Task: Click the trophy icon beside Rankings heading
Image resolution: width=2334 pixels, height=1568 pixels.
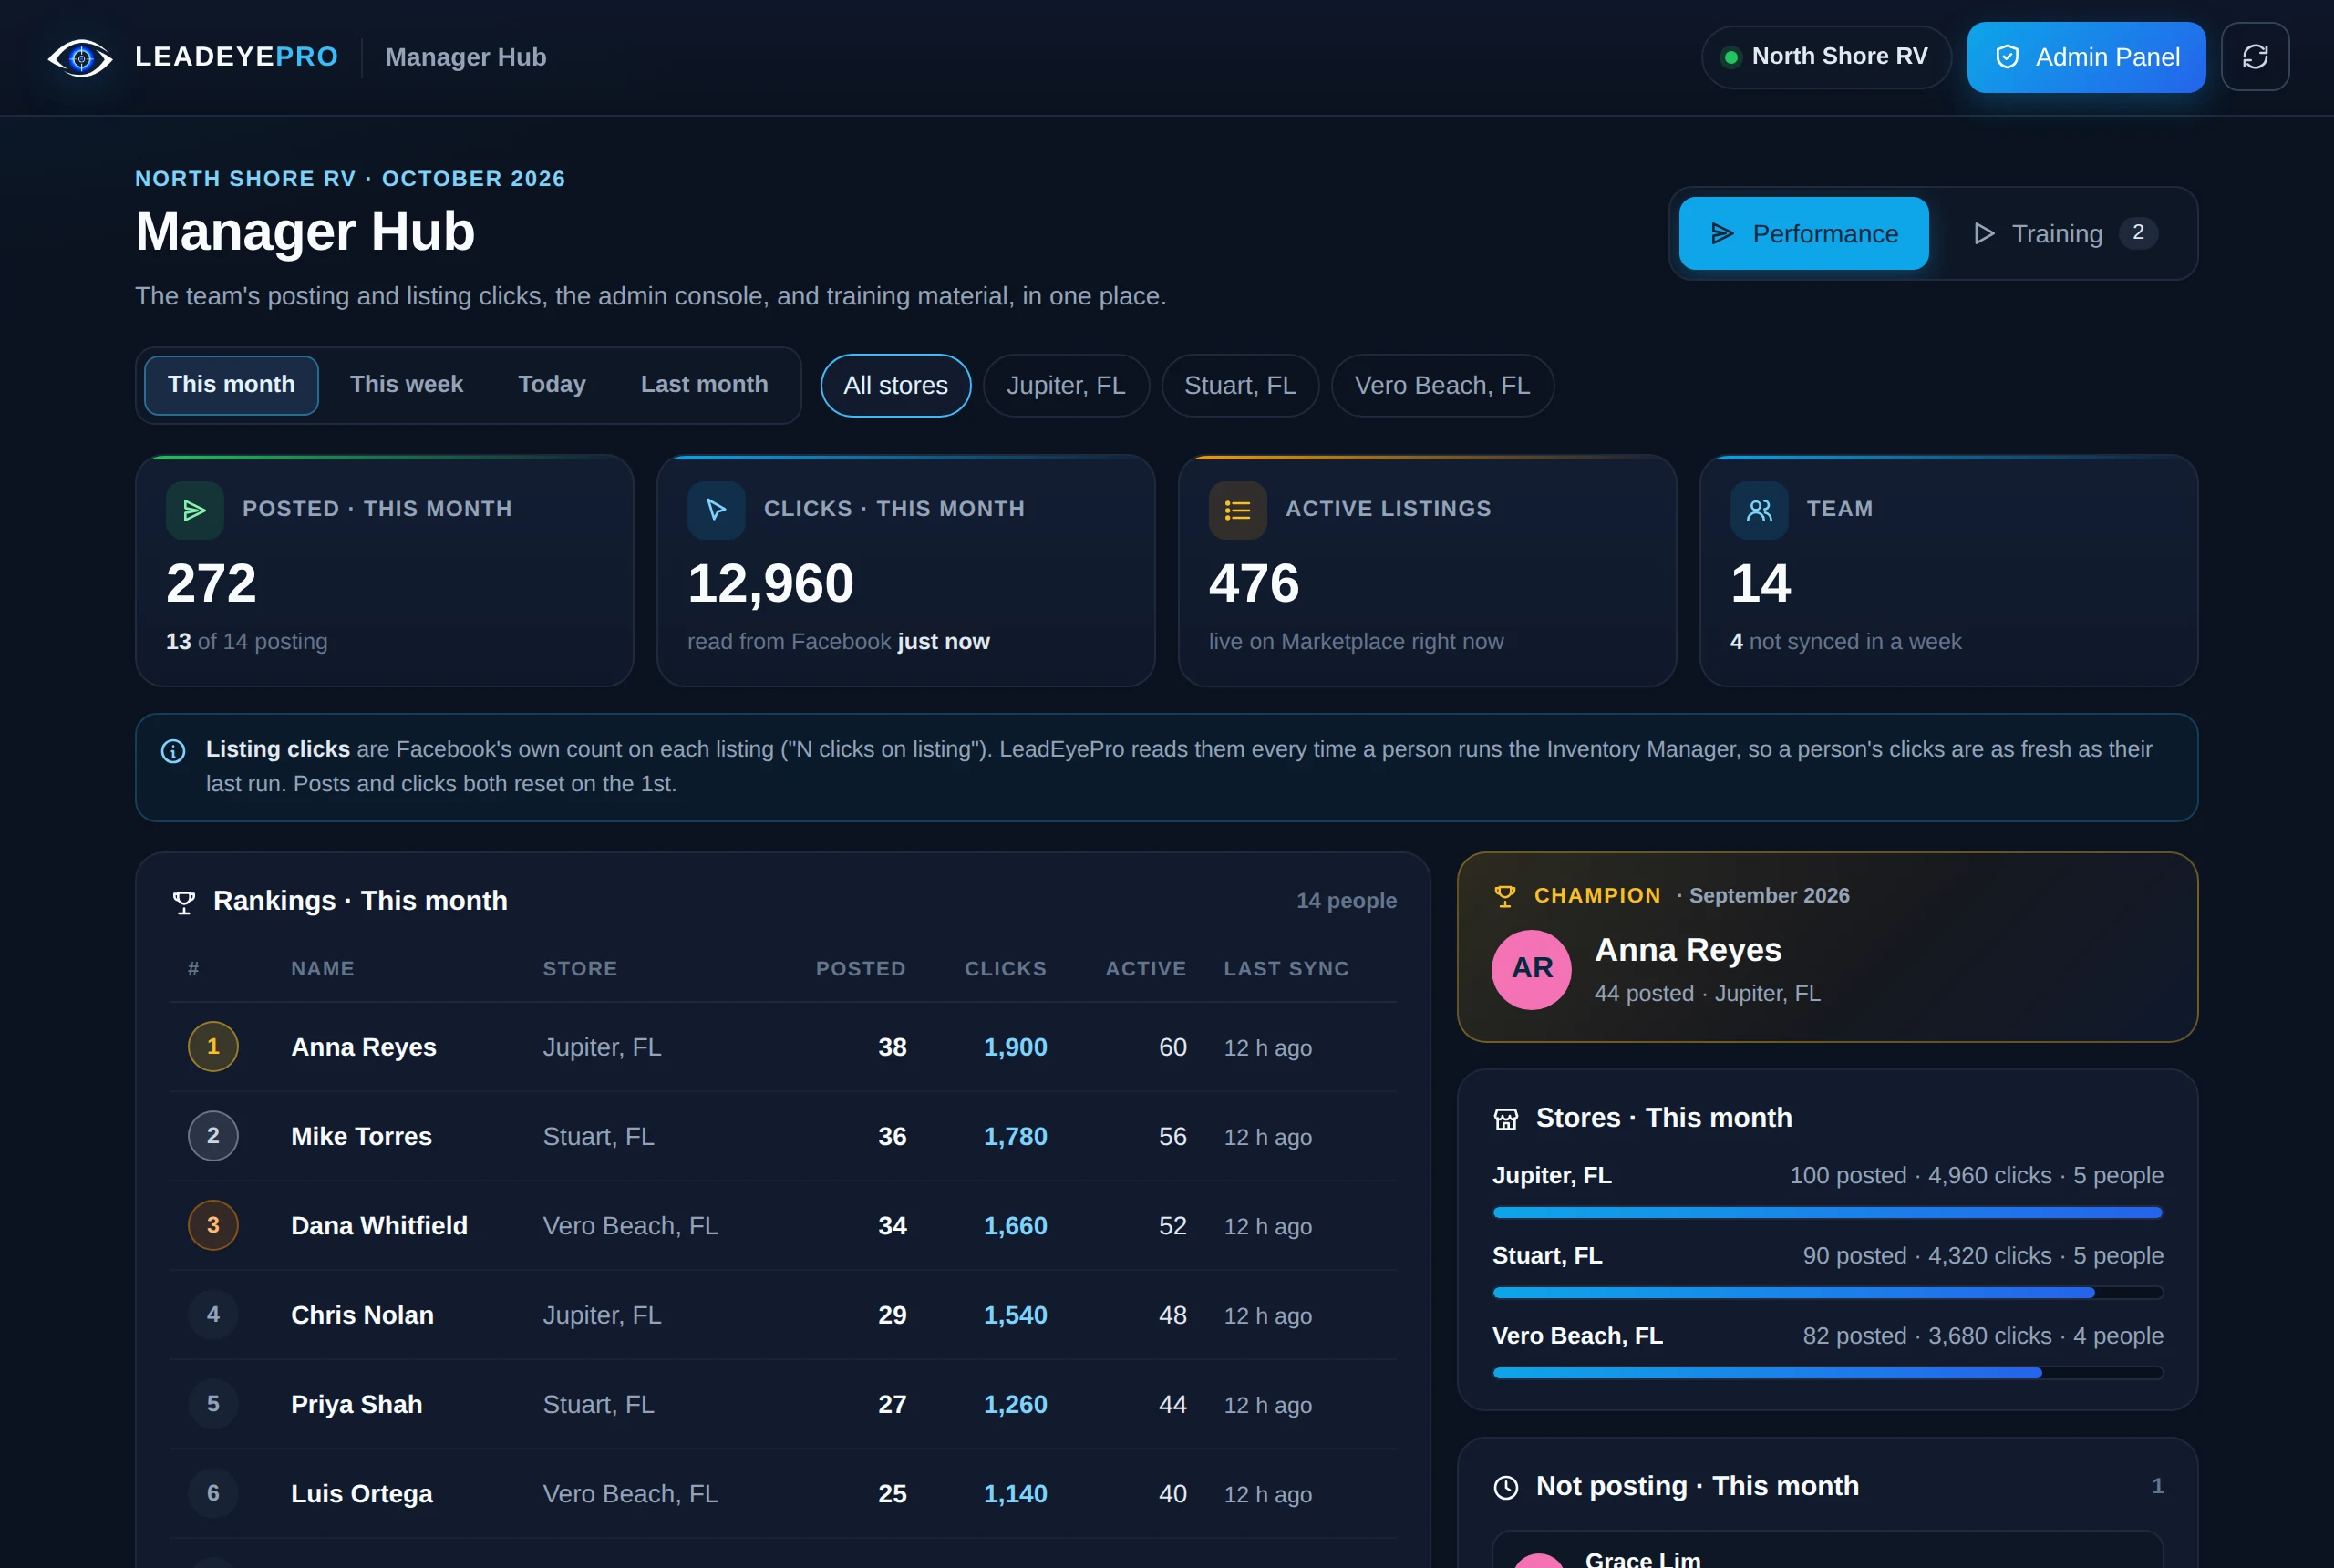Action: pyautogui.click(x=184, y=902)
